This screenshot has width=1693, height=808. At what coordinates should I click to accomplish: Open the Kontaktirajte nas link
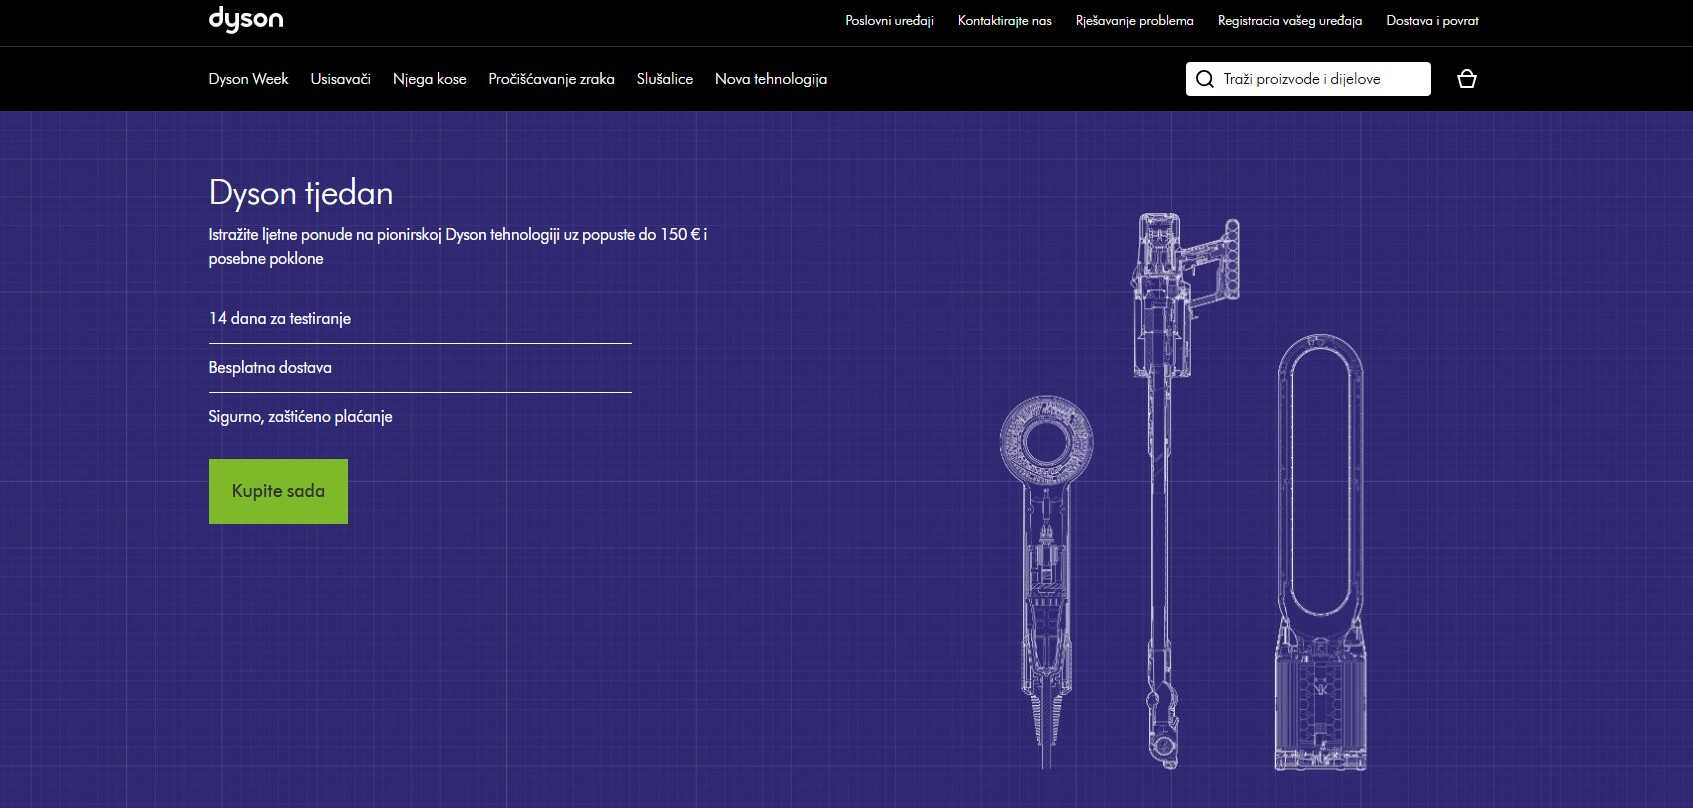point(1004,20)
